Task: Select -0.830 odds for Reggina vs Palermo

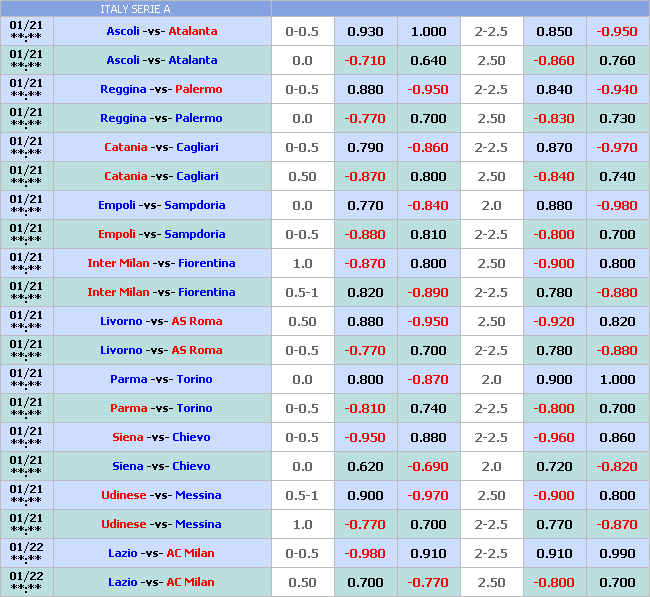Action: pos(554,118)
